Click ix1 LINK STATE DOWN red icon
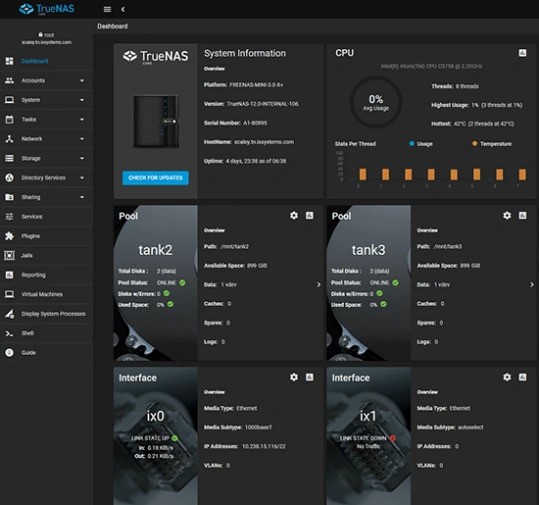The image size is (539, 505). coord(393,438)
